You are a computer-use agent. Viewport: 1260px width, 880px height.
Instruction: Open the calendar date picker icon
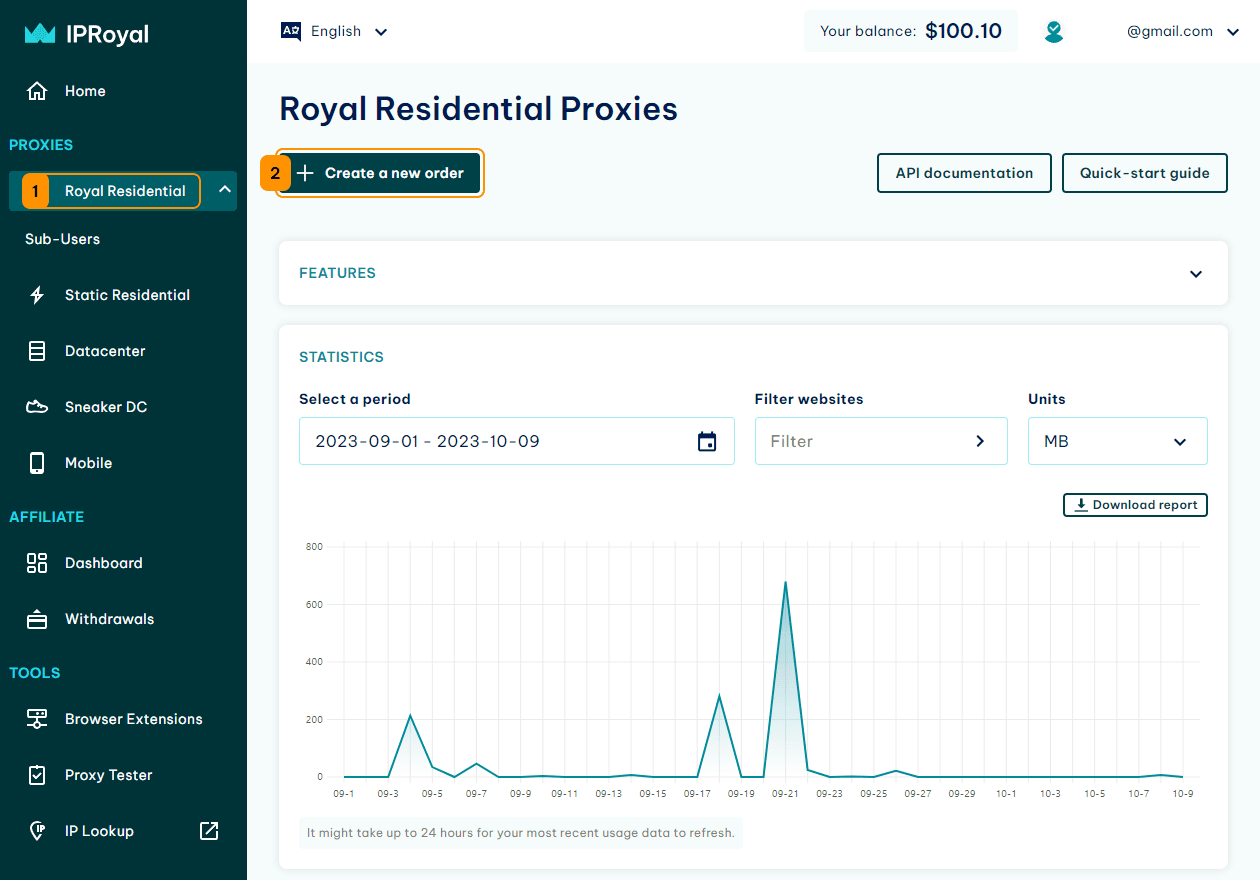tap(707, 441)
